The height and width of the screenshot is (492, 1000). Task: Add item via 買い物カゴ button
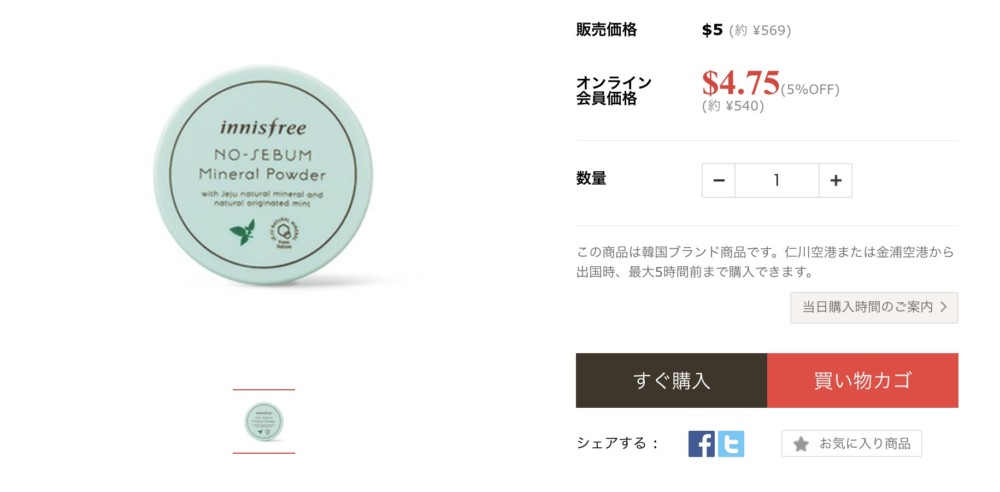point(862,380)
